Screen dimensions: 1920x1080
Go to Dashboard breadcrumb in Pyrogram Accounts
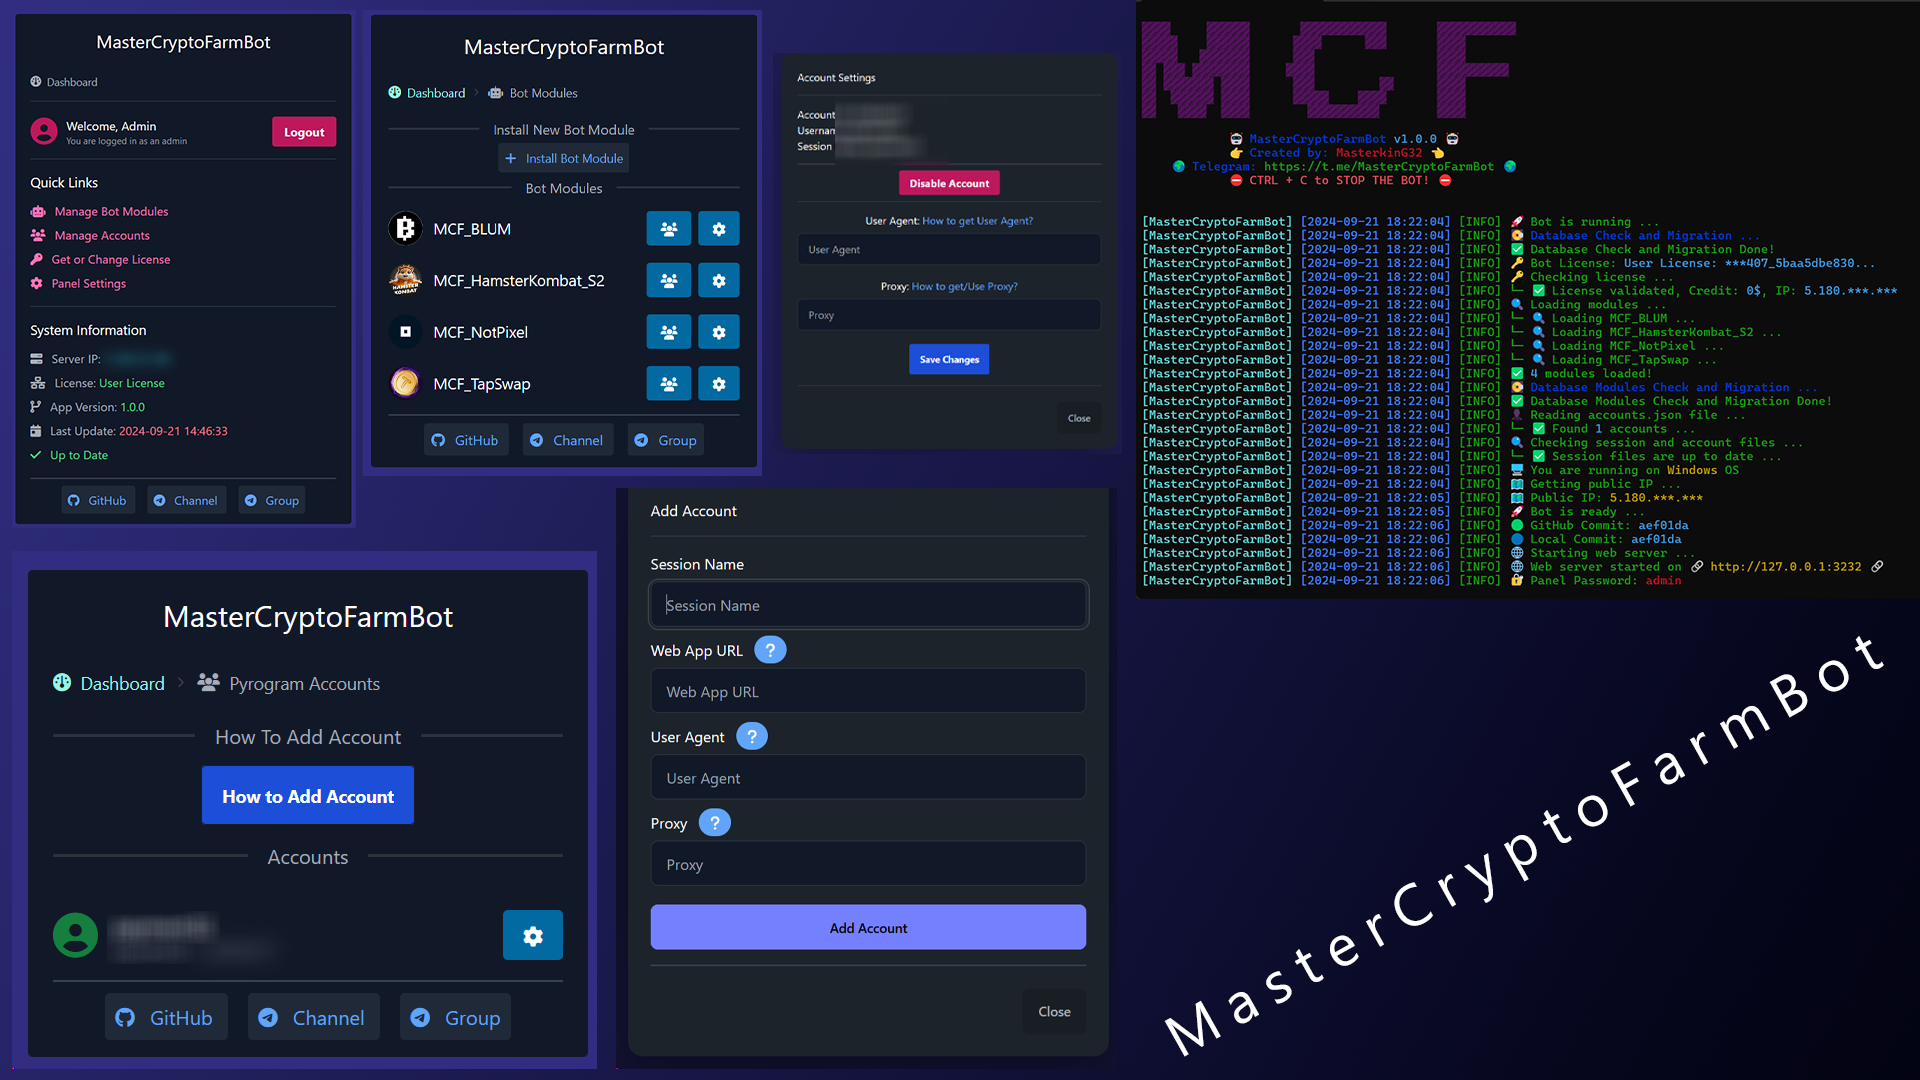coord(121,684)
